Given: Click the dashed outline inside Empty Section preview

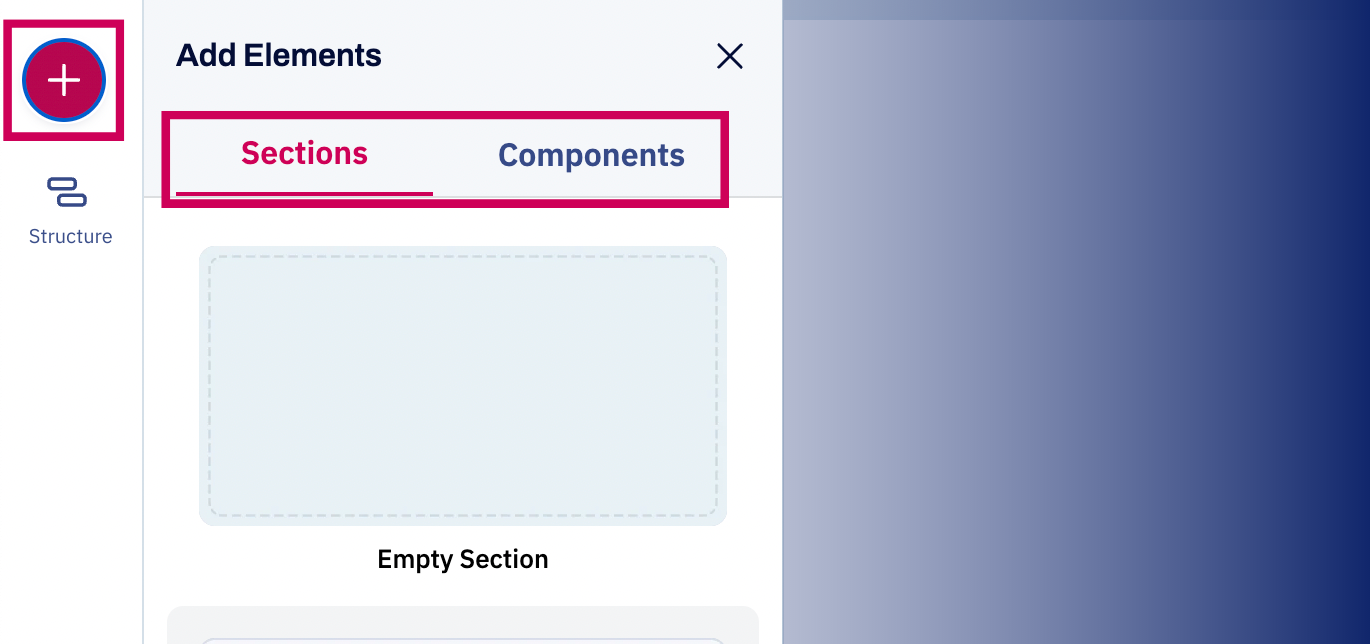Looking at the screenshot, I should point(463,386).
